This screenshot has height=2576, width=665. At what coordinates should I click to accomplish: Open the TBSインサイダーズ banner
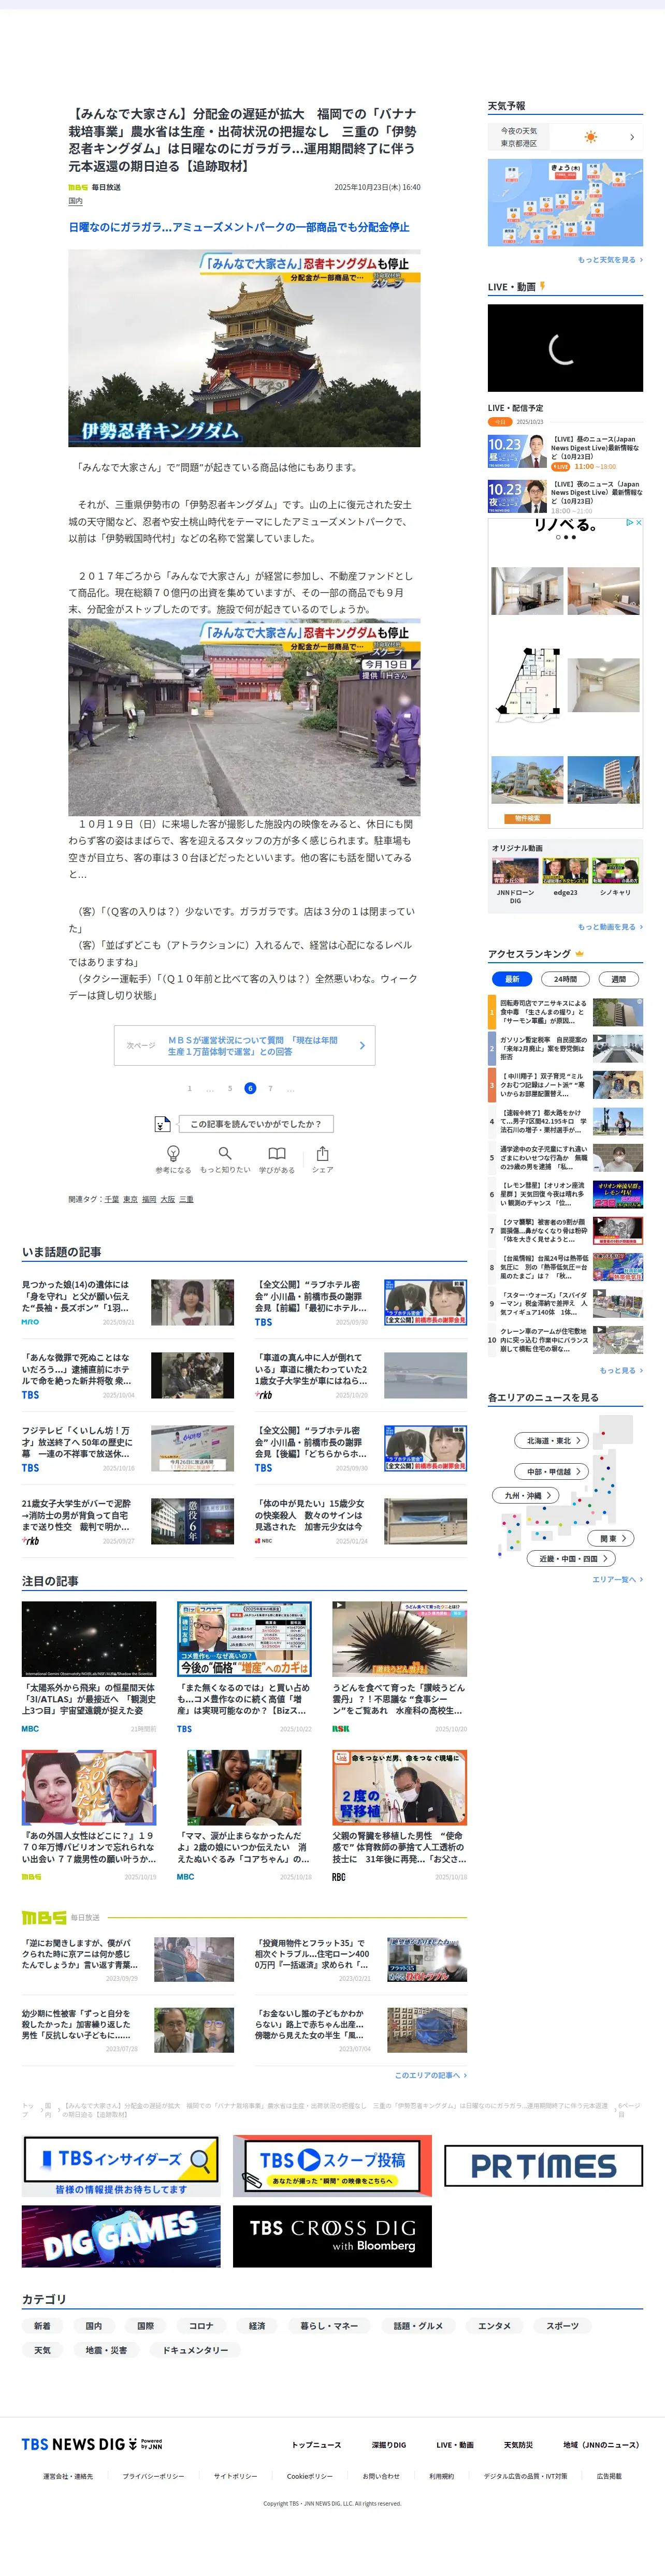121,2166
